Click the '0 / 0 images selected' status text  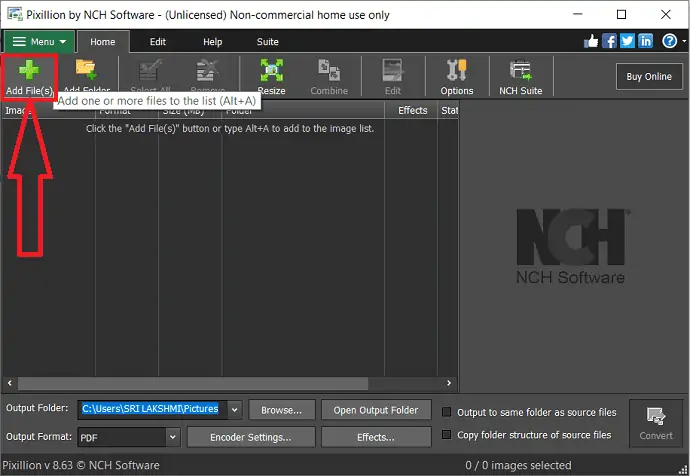518,465
